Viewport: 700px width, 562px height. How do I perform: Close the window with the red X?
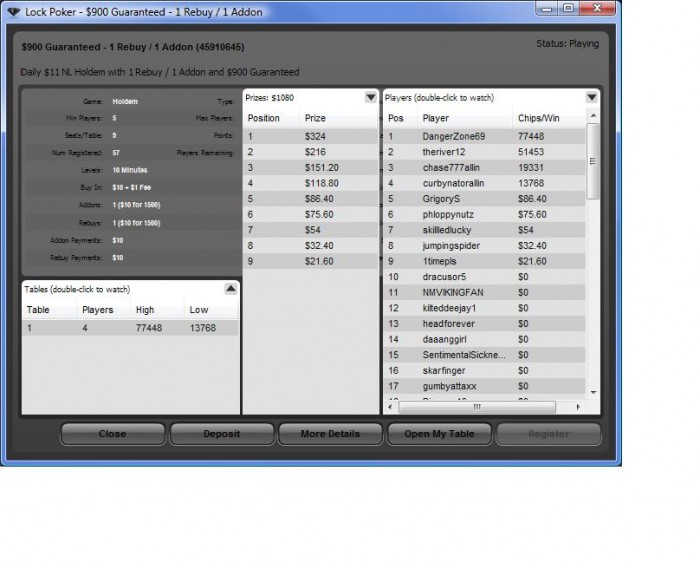click(x=597, y=8)
